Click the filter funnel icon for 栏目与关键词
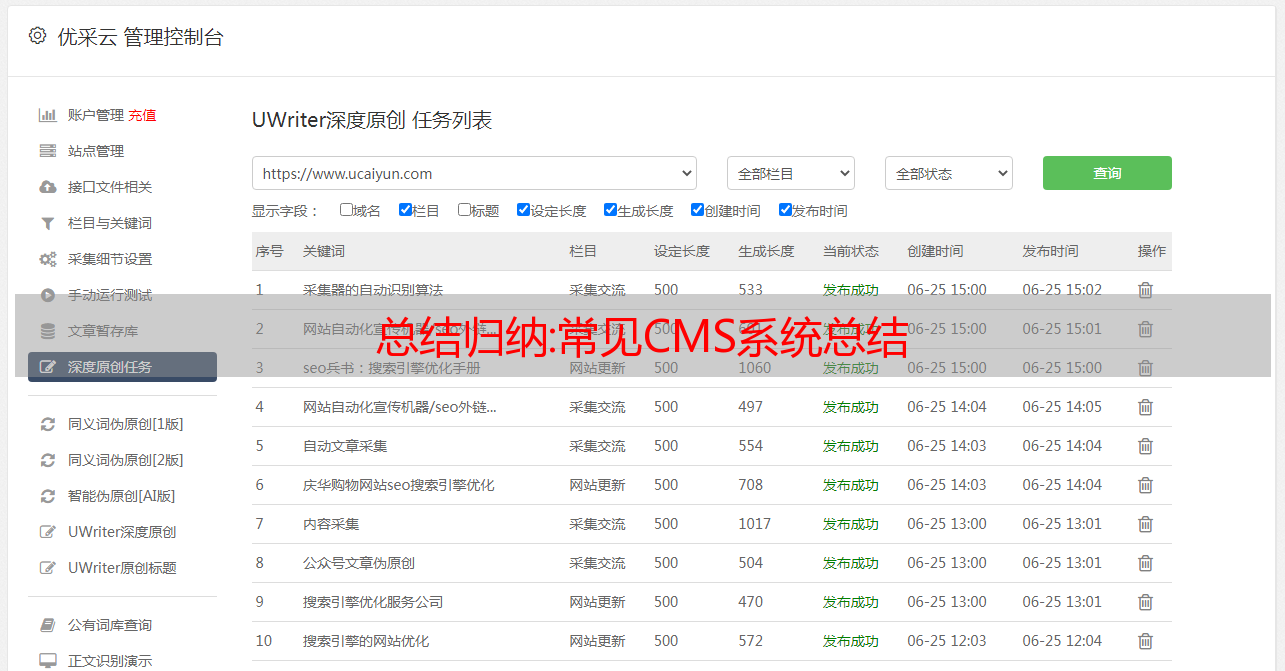1285x671 pixels. coord(47,223)
